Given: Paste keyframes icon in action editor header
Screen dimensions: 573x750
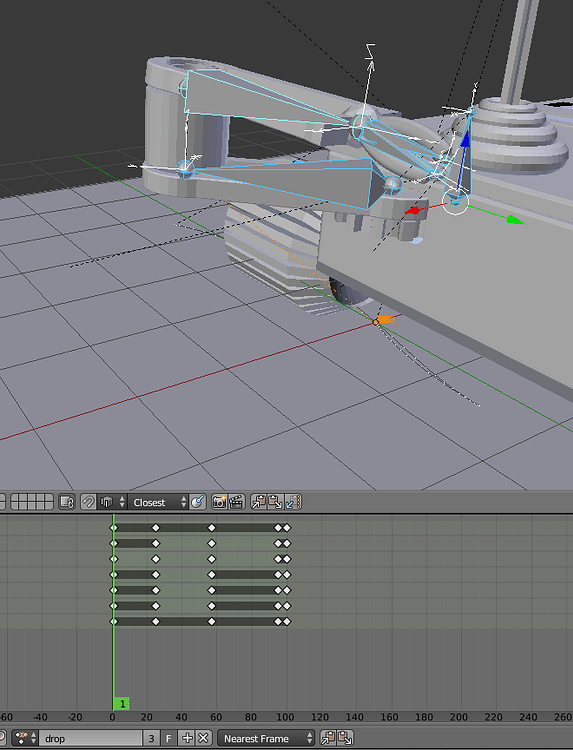Looking at the screenshot, I should coord(345,738).
